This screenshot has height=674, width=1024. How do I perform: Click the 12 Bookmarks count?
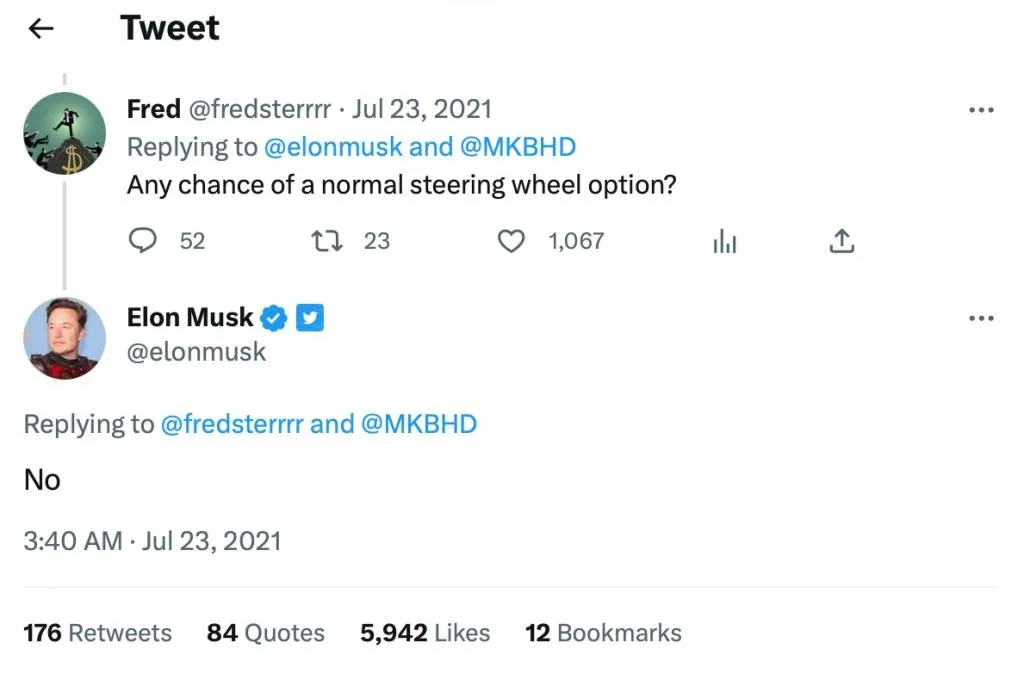[x=603, y=632]
